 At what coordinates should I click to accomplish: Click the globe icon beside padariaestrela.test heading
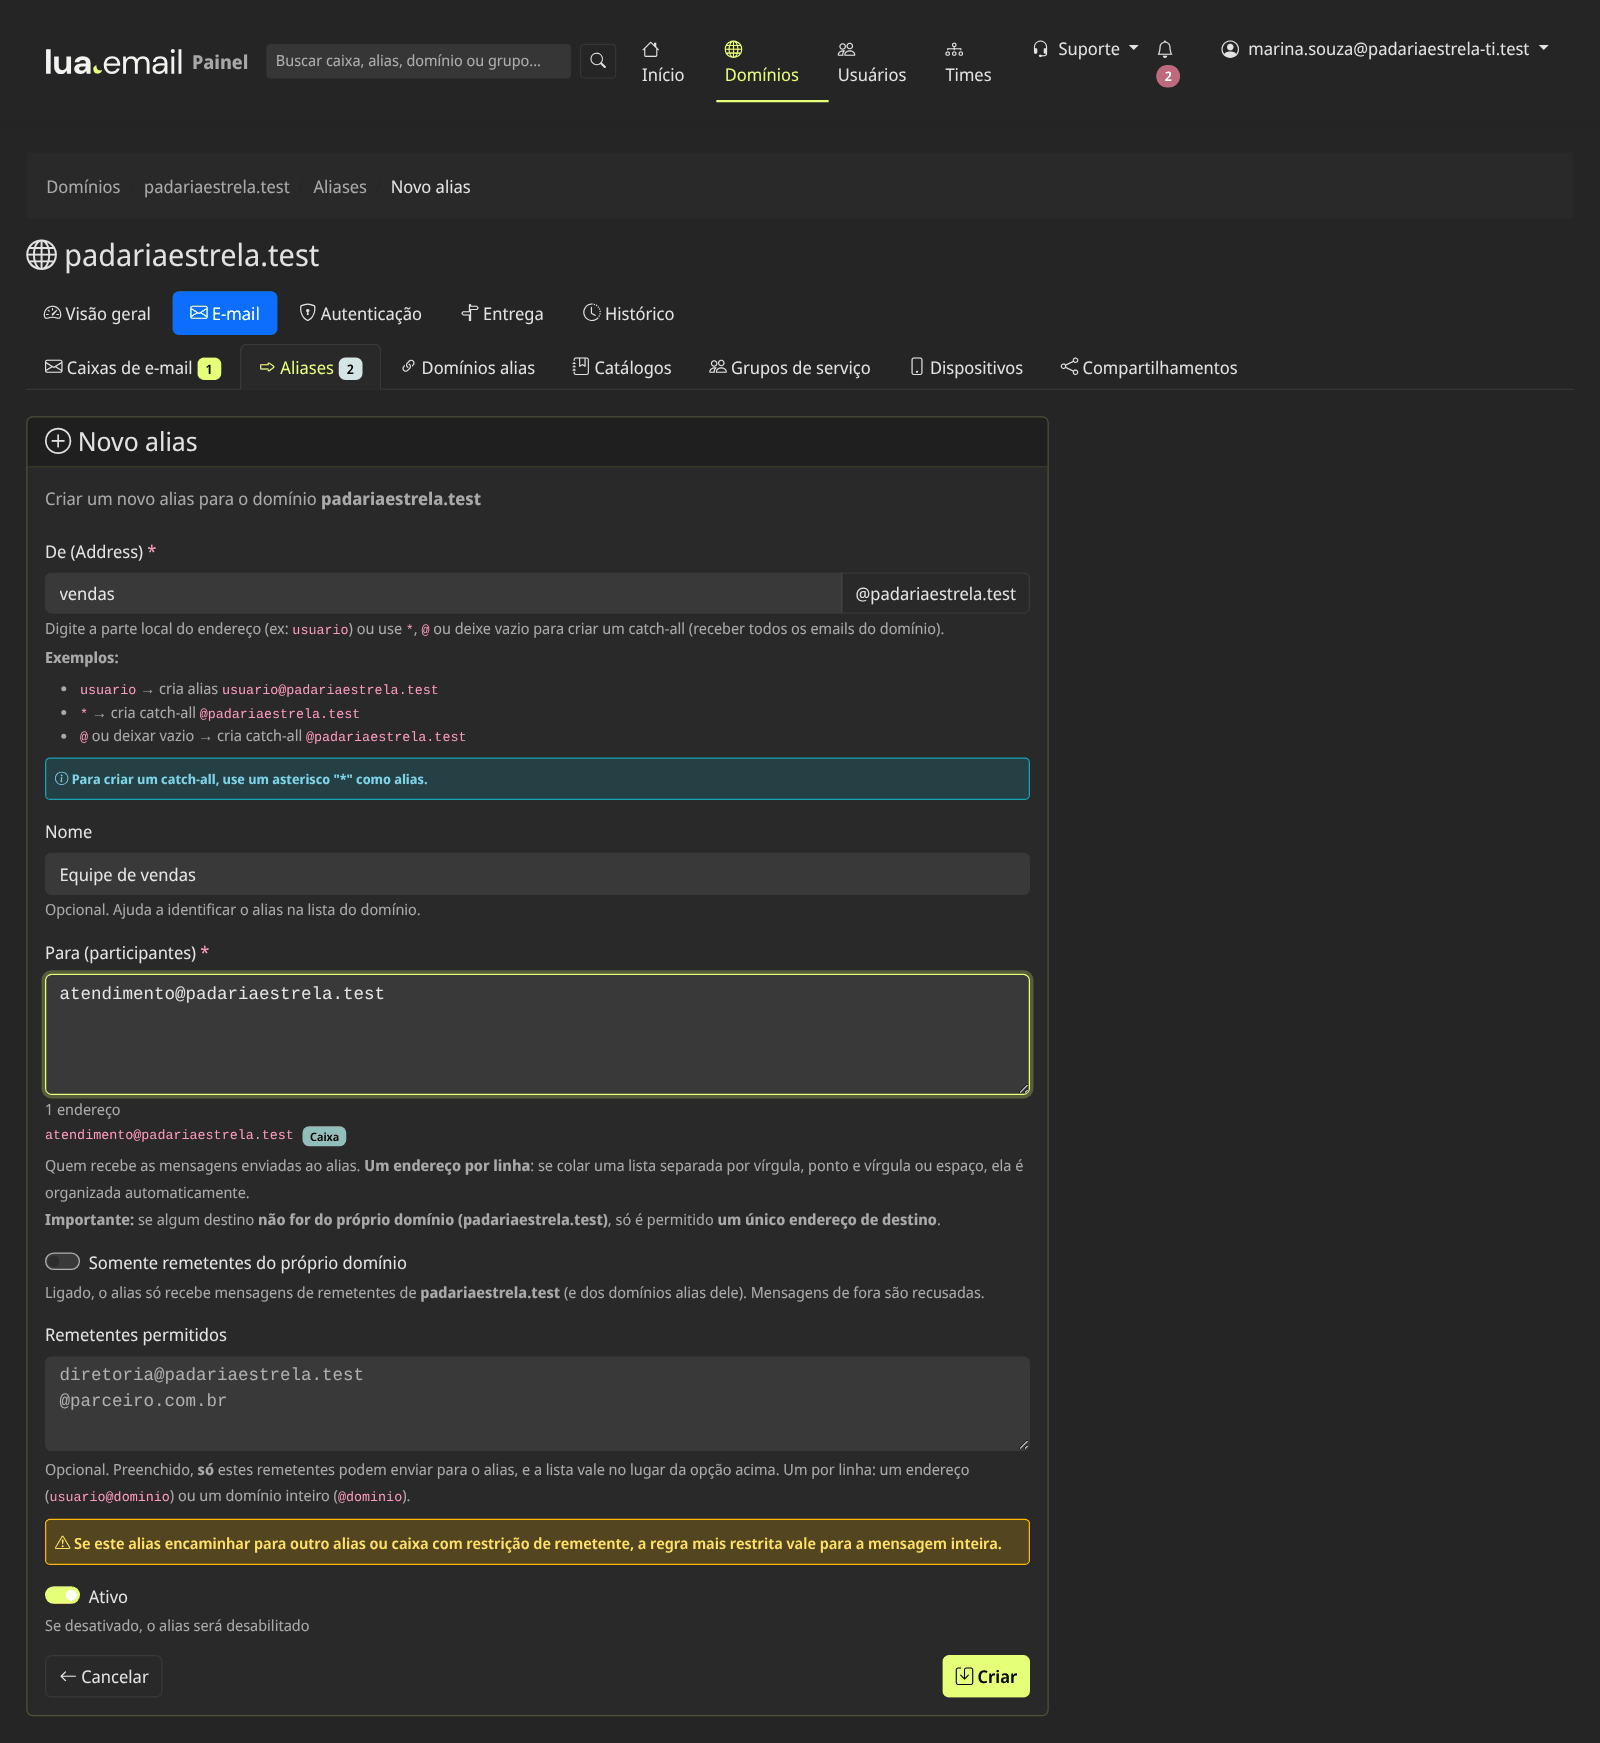point(41,255)
